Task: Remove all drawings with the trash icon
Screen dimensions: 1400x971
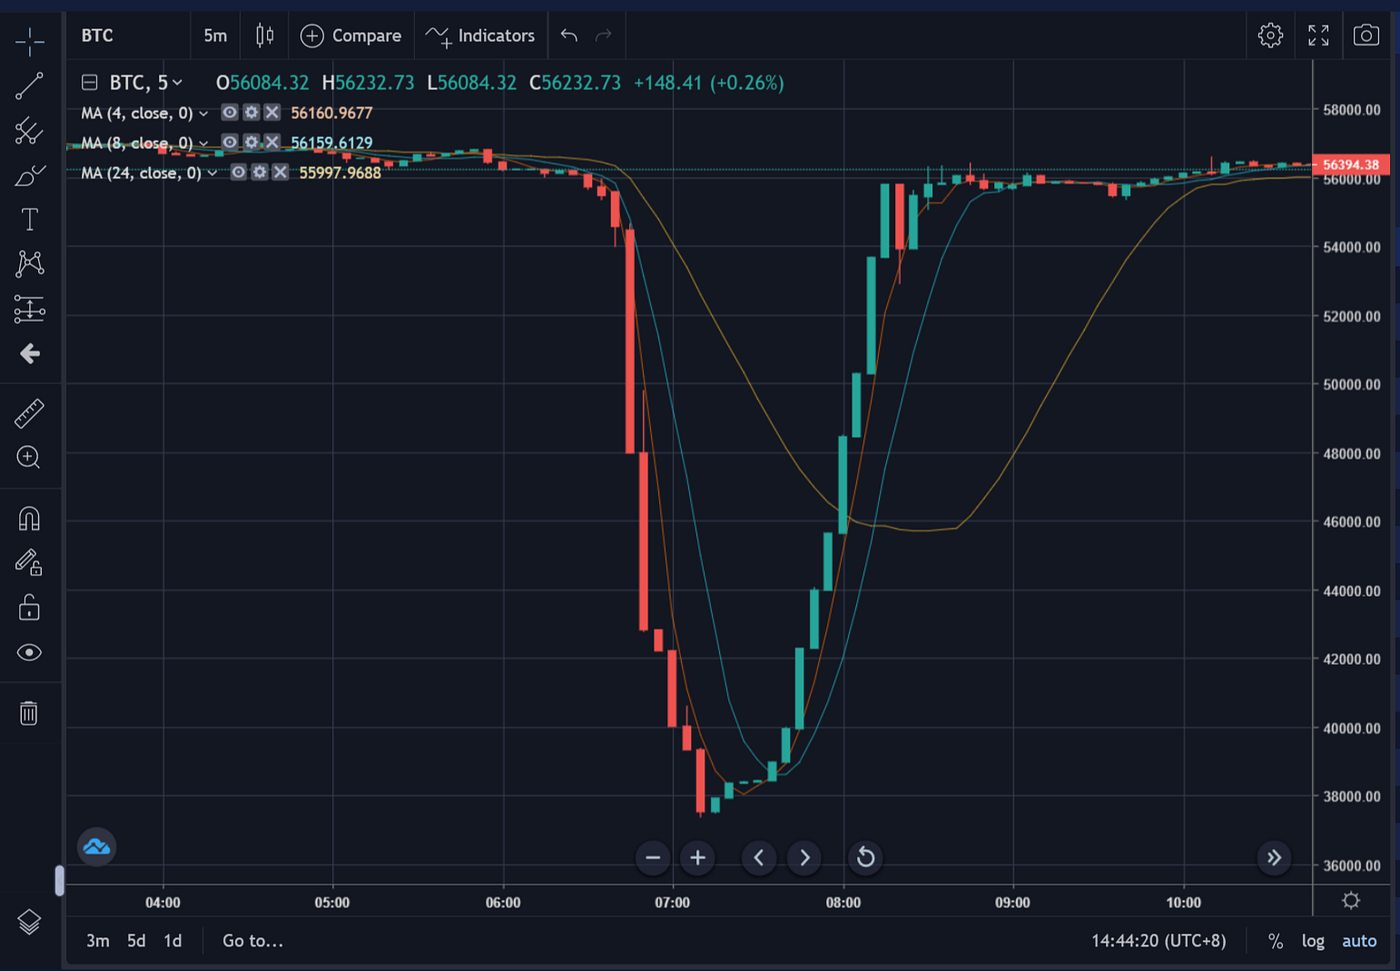Action: 29,713
